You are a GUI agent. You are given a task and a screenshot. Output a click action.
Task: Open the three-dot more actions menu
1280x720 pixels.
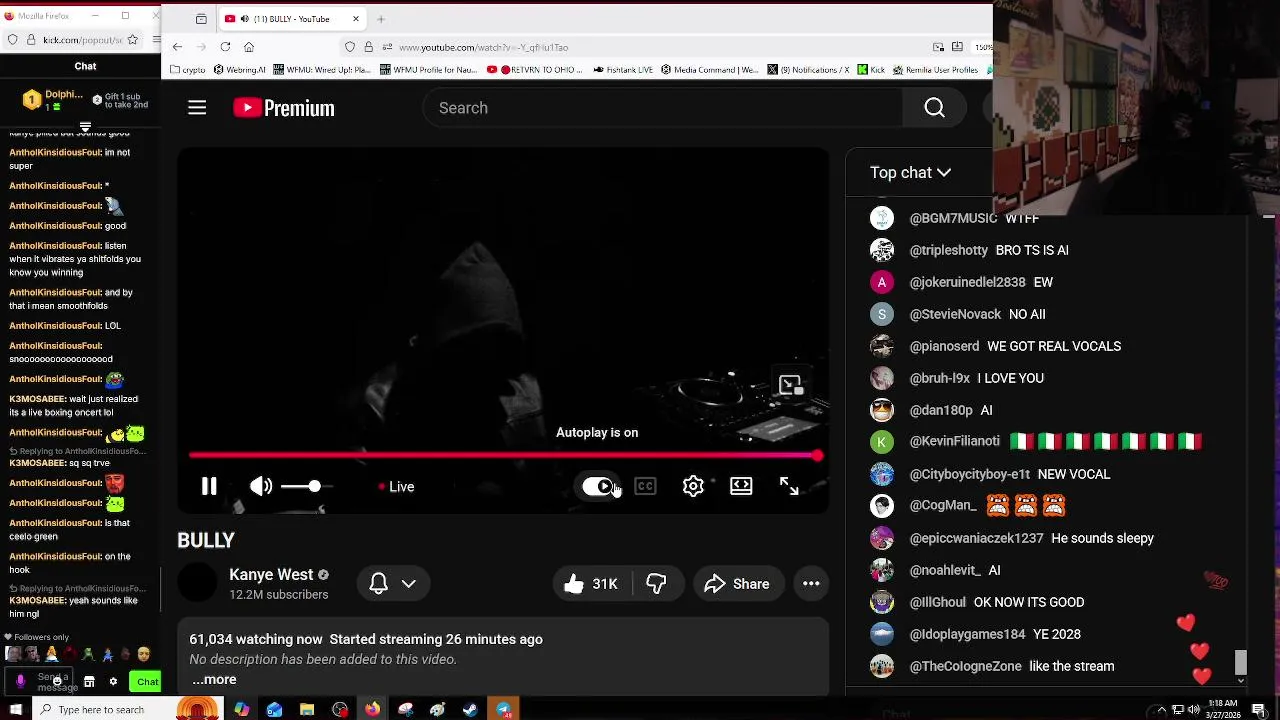811,584
